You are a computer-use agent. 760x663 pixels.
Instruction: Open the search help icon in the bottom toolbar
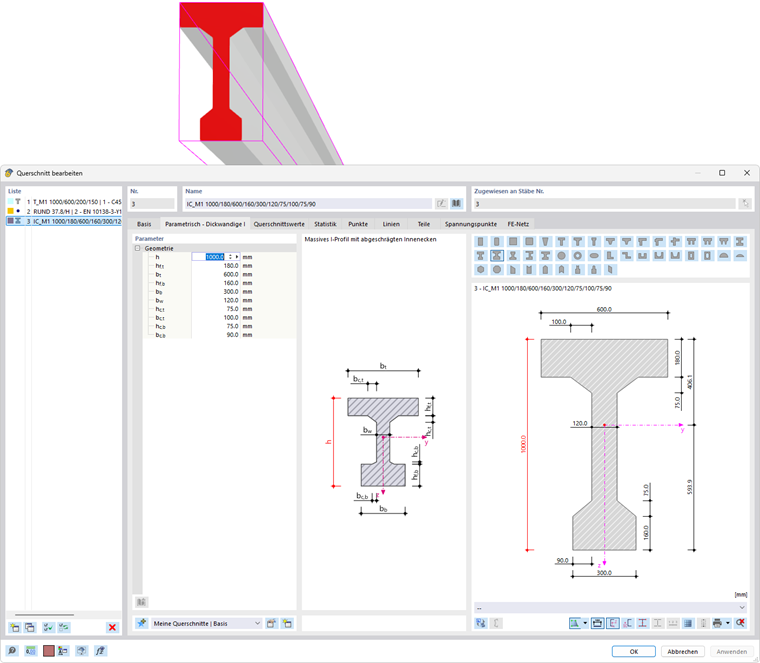(x=12, y=651)
